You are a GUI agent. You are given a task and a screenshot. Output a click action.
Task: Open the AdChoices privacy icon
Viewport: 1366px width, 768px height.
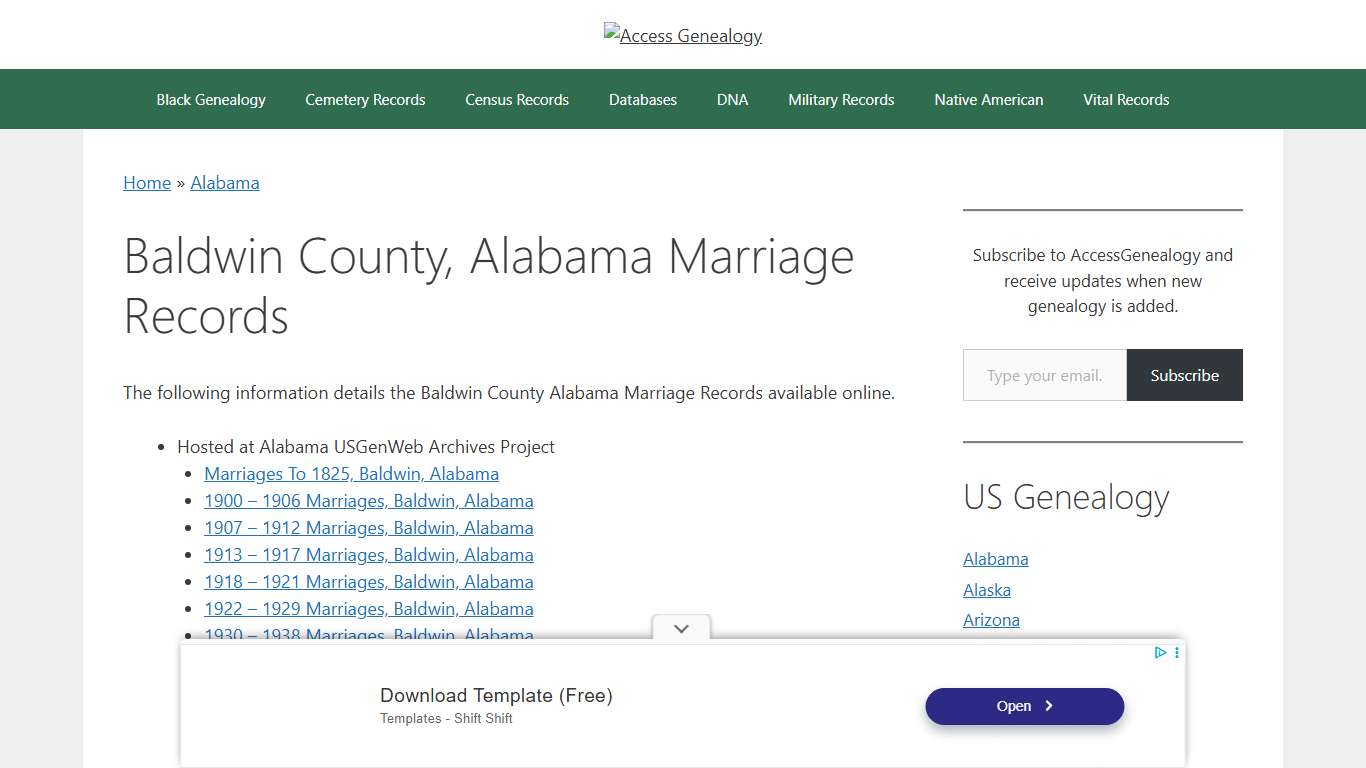[1160, 652]
